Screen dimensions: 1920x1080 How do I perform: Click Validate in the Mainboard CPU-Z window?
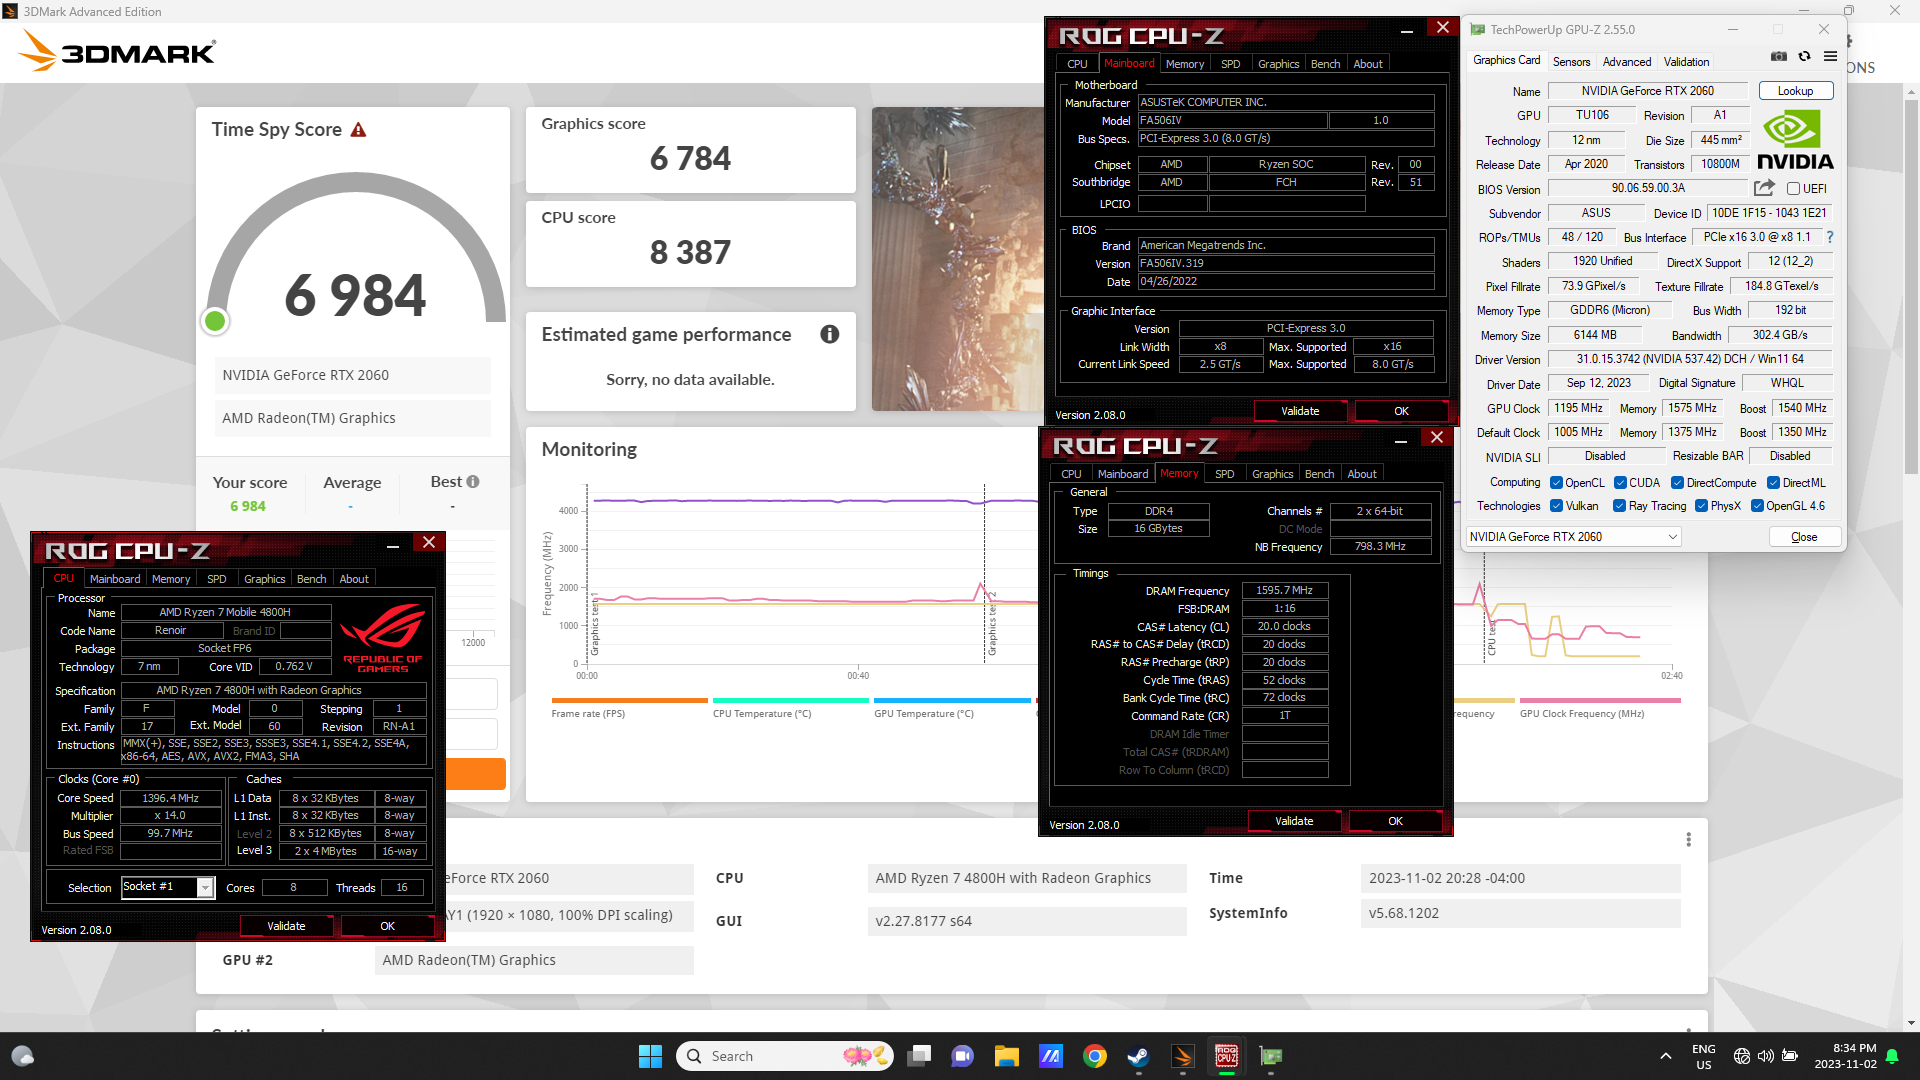point(1300,411)
